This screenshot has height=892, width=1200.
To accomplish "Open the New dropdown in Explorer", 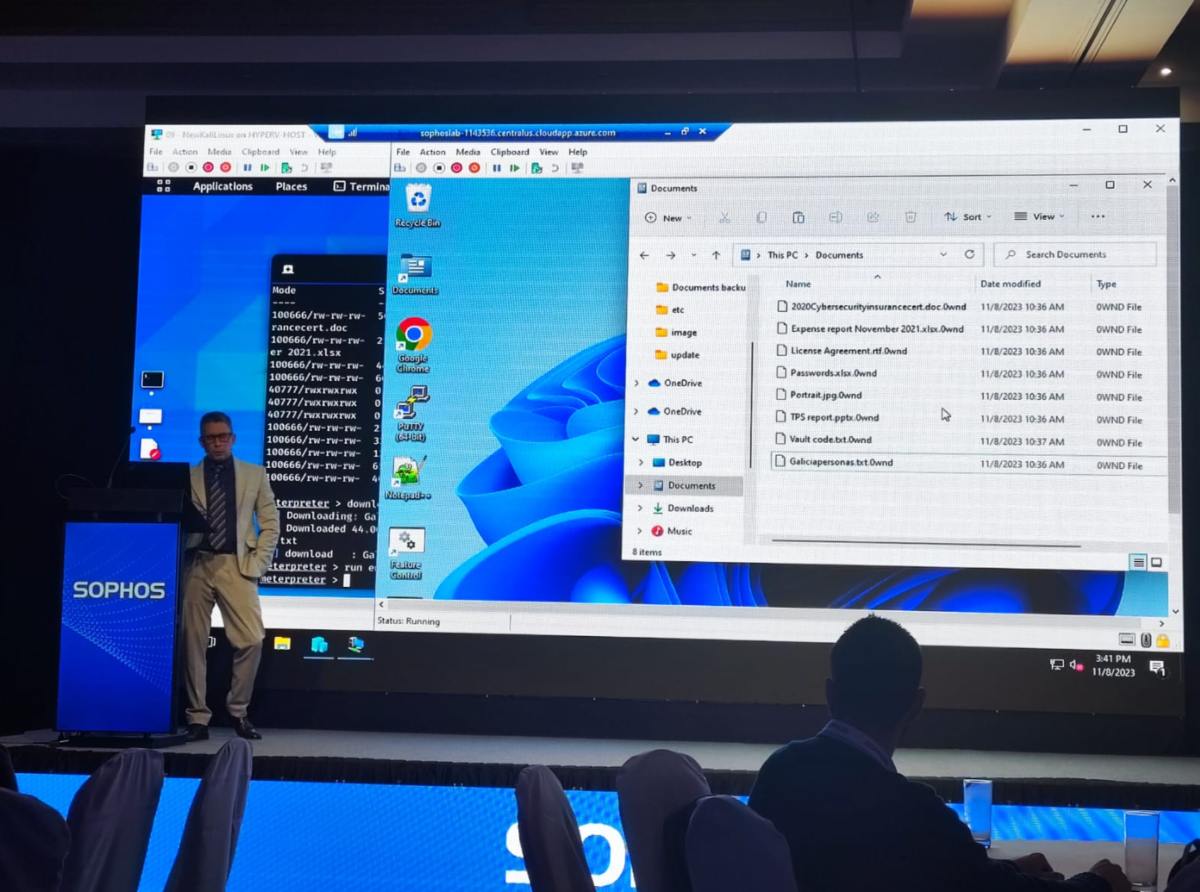I will [670, 217].
